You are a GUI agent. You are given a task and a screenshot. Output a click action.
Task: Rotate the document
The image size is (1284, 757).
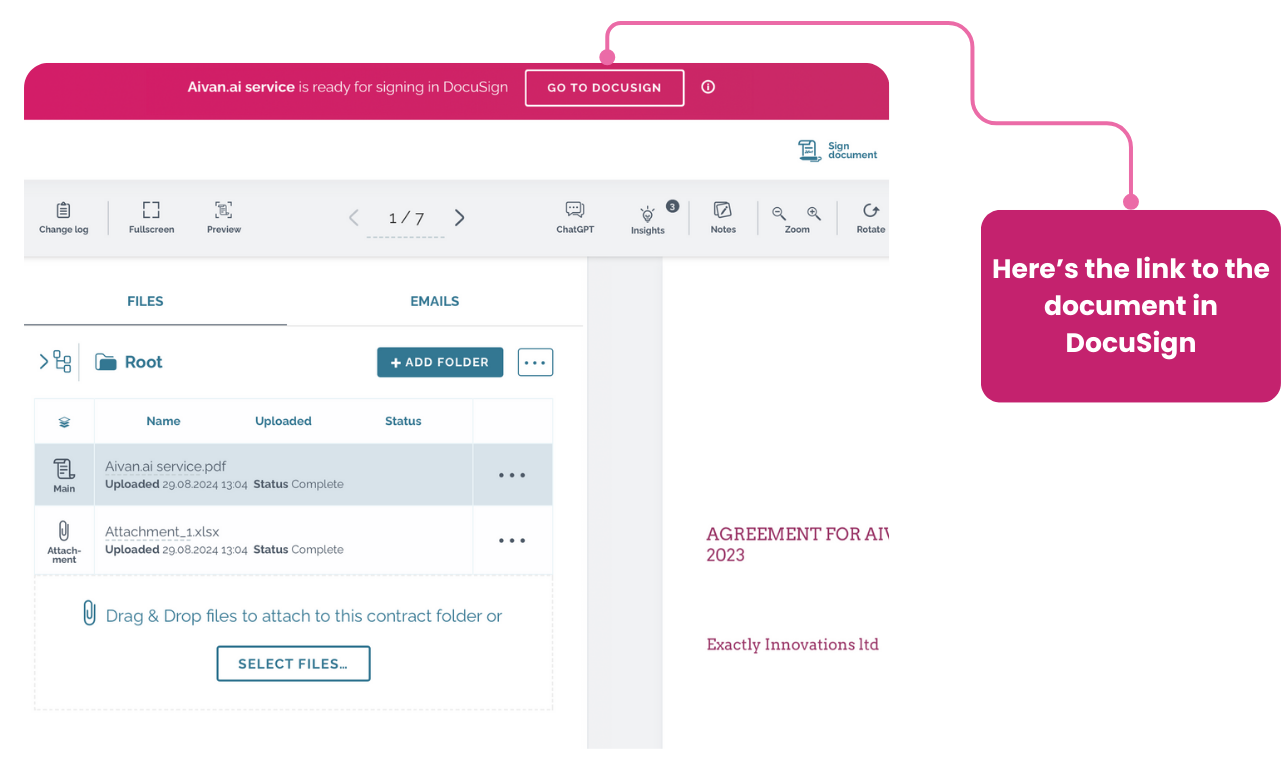871,217
